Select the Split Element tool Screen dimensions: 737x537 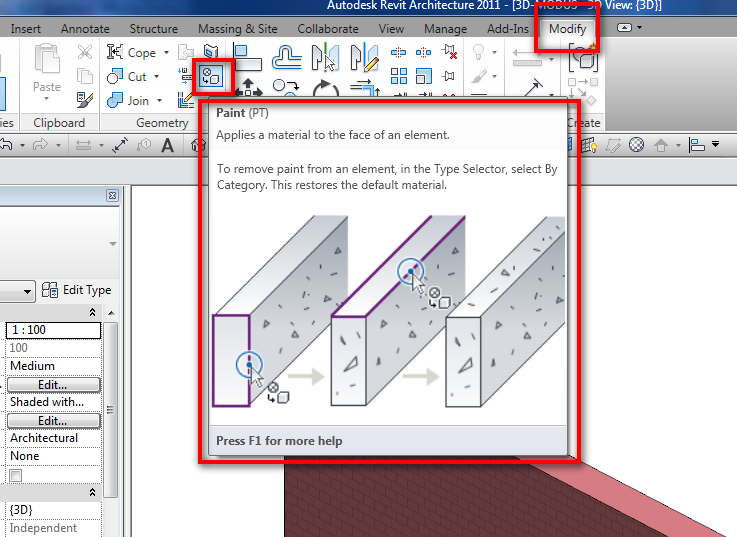[x=399, y=52]
